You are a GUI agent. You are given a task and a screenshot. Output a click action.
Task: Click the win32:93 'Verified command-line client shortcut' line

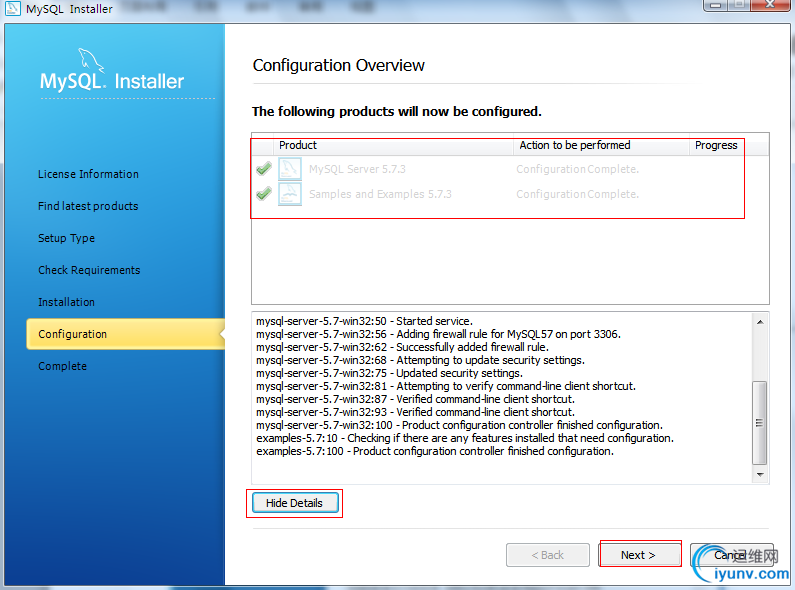pos(415,412)
